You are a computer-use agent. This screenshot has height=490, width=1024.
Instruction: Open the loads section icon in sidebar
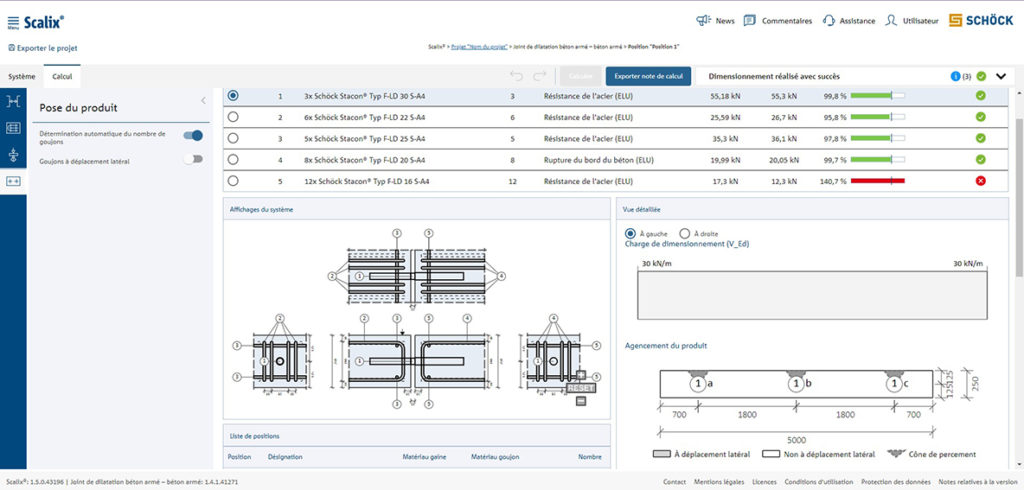[13, 155]
